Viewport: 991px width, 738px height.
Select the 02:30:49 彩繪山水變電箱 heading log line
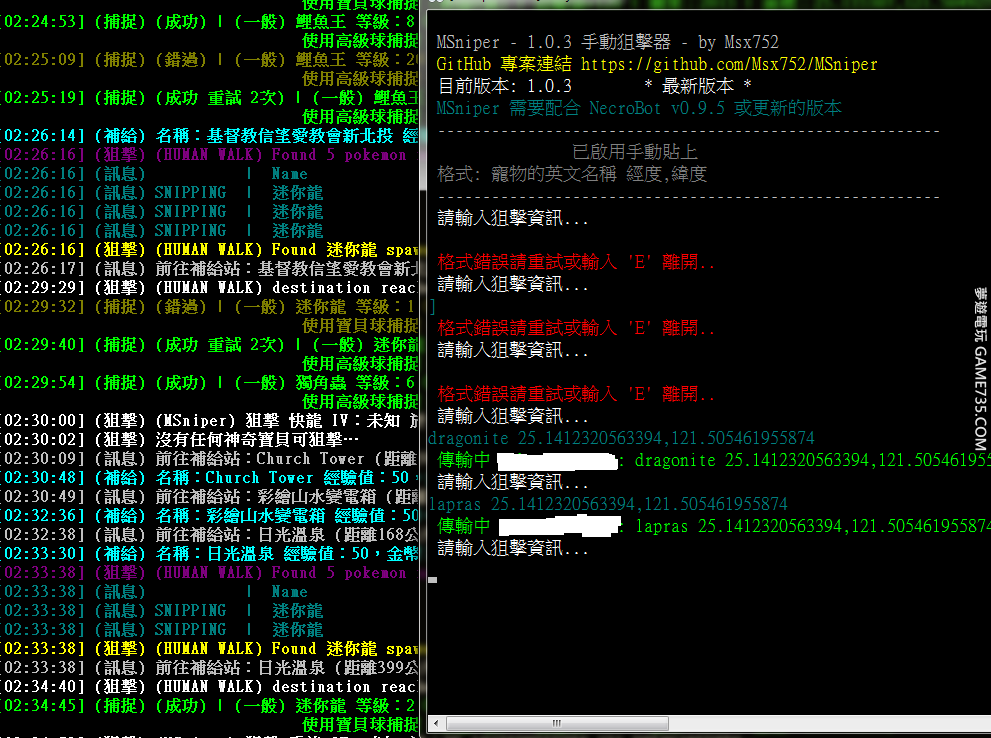coord(209,497)
